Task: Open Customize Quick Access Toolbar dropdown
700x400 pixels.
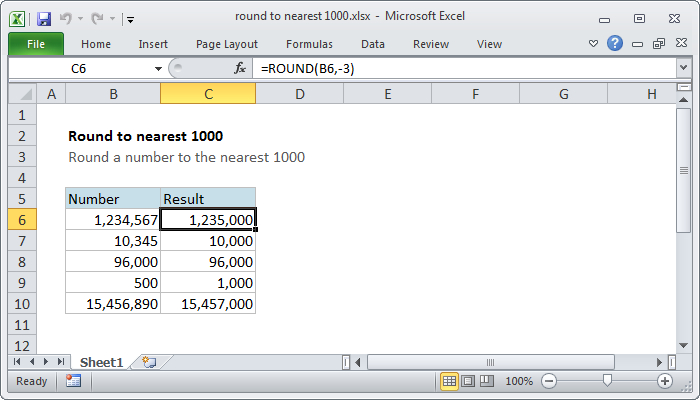Action: click(131, 19)
